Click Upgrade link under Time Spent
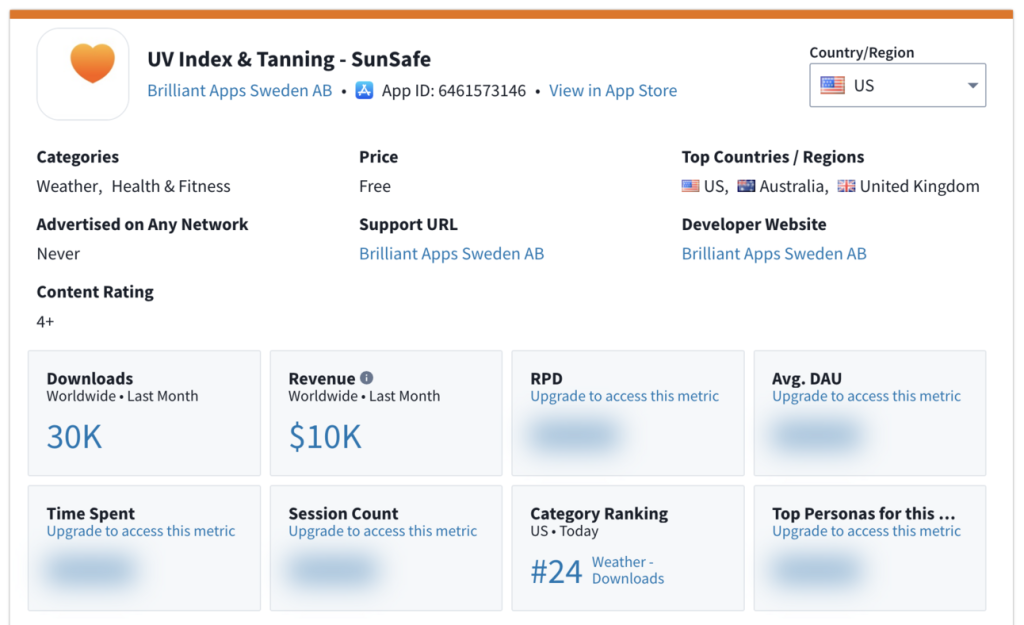 click(141, 531)
